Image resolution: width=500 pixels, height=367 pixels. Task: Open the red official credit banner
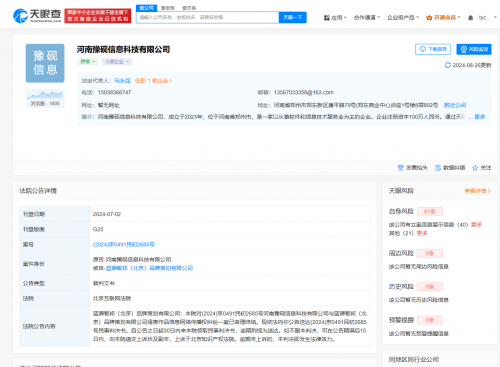click(98, 16)
